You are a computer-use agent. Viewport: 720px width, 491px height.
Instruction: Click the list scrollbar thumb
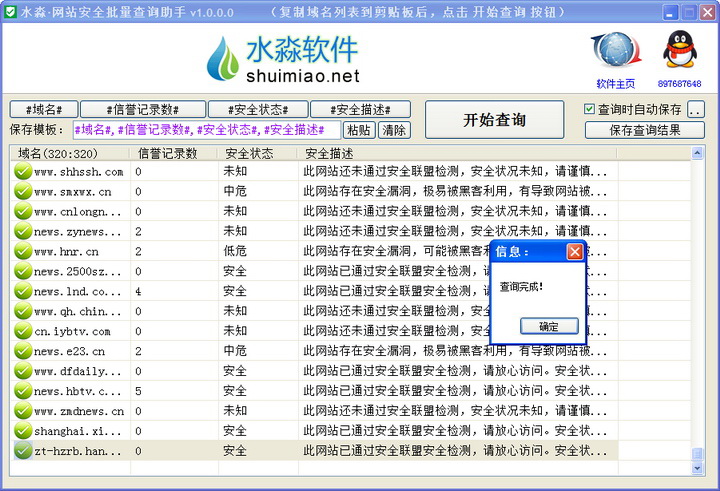(697, 454)
